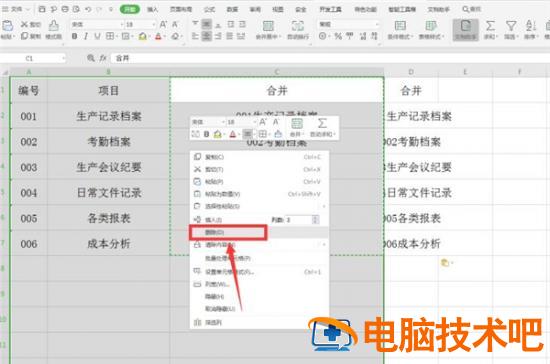Click the Save icon in quick access toolbar
The image size is (550, 364).
pos(42,9)
